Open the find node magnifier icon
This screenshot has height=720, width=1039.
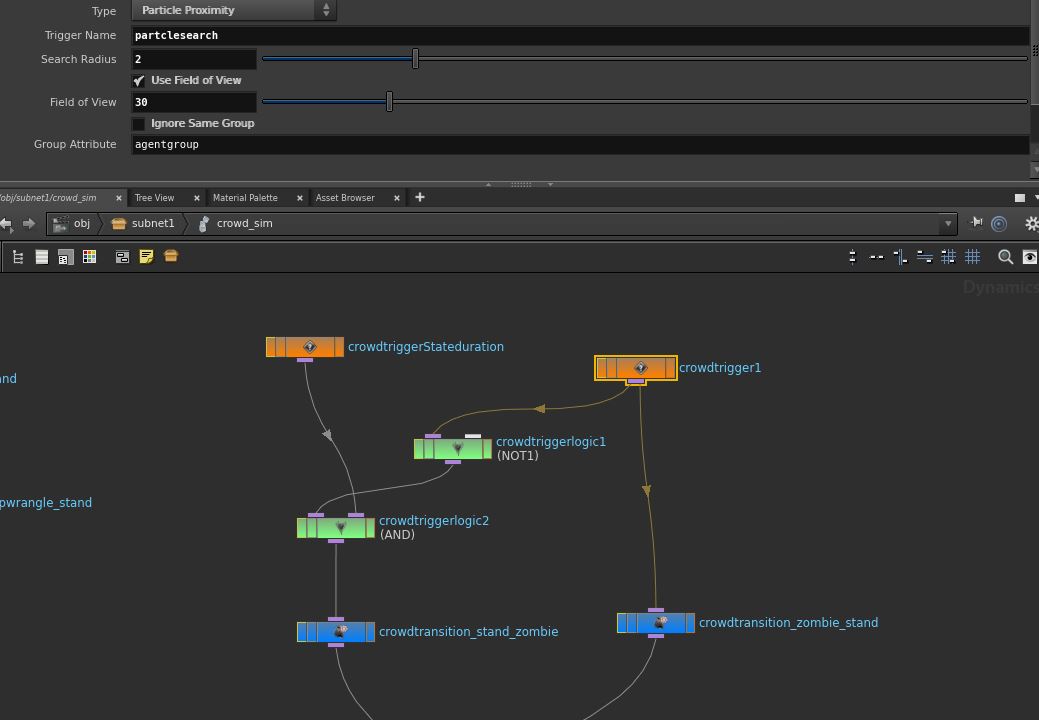(x=1005, y=257)
